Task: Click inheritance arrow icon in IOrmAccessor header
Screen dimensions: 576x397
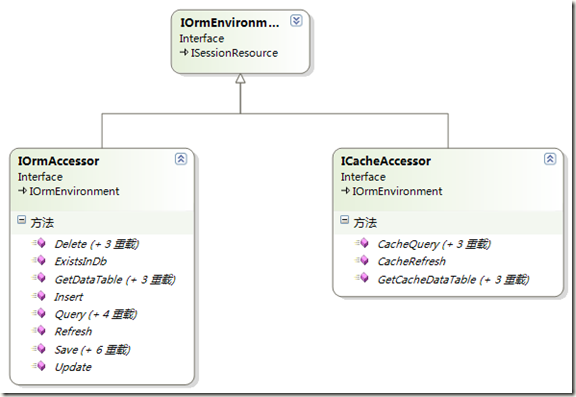Action: tap(22, 191)
